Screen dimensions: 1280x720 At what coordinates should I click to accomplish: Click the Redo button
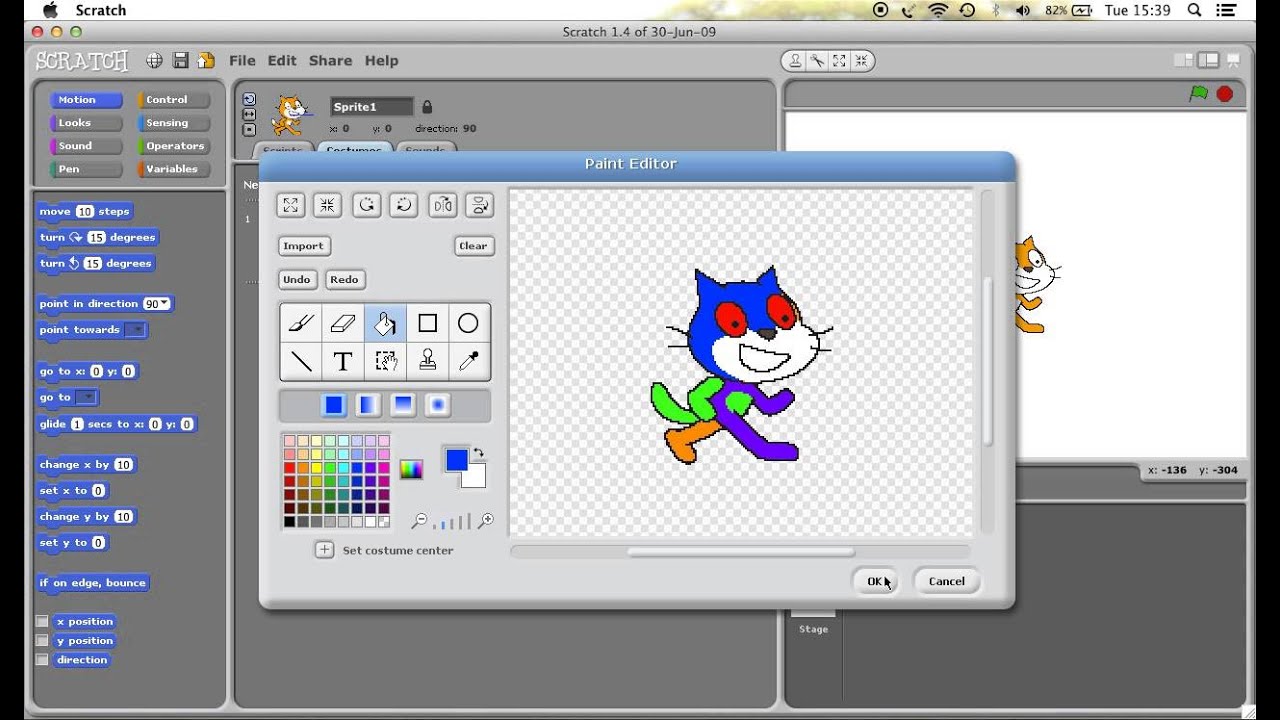(x=344, y=279)
